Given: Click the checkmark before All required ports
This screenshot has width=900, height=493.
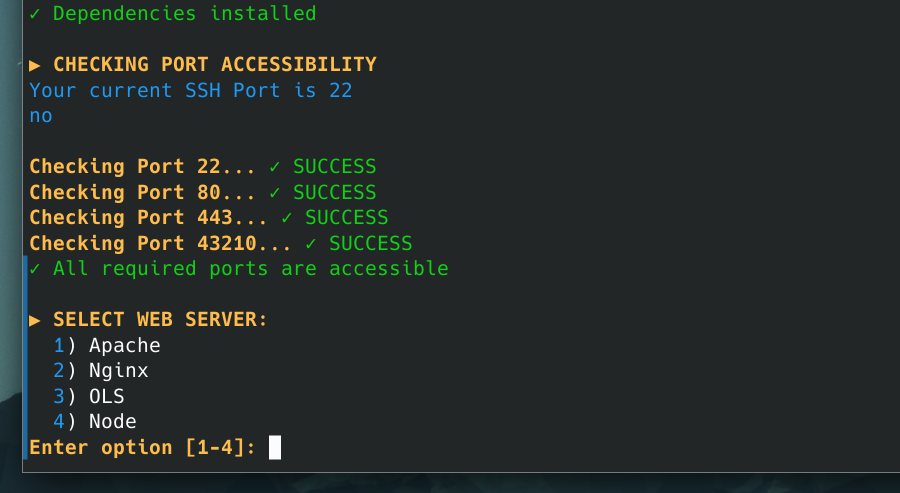Looking at the screenshot, I should (35, 269).
